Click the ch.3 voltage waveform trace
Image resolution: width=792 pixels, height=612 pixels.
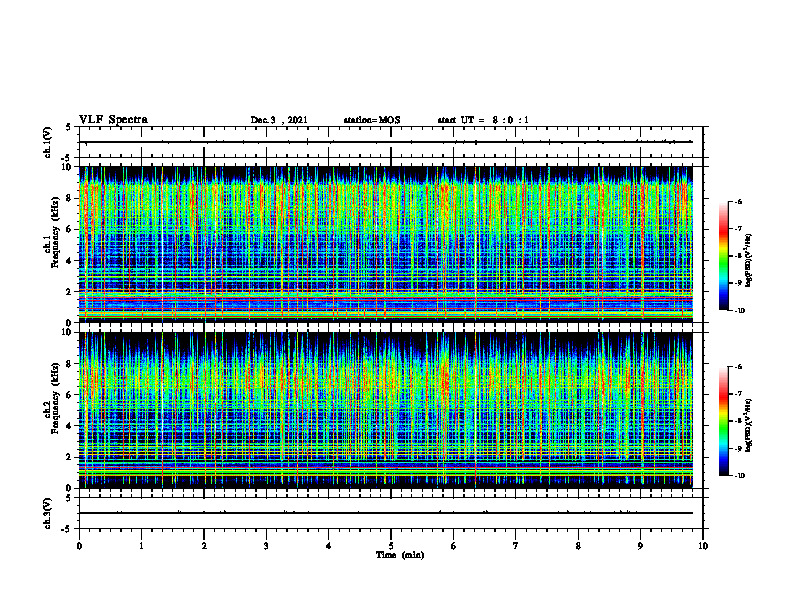coord(385,513)
